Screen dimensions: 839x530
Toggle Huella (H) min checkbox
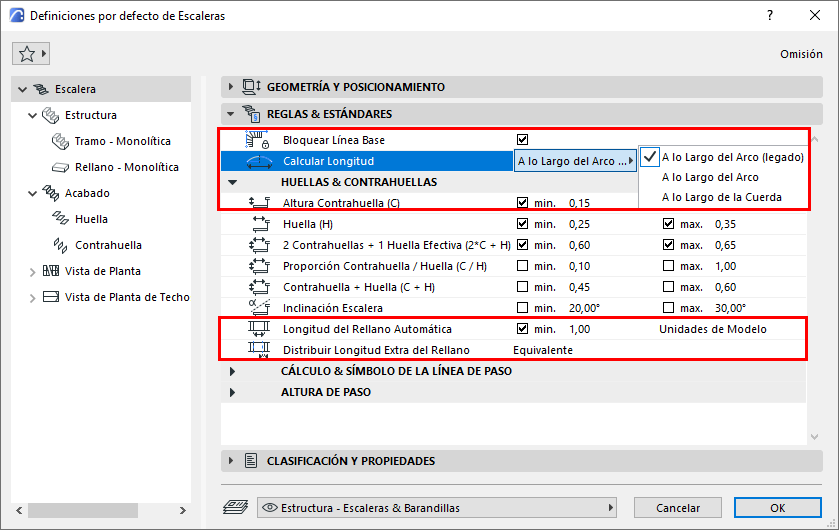522,224
